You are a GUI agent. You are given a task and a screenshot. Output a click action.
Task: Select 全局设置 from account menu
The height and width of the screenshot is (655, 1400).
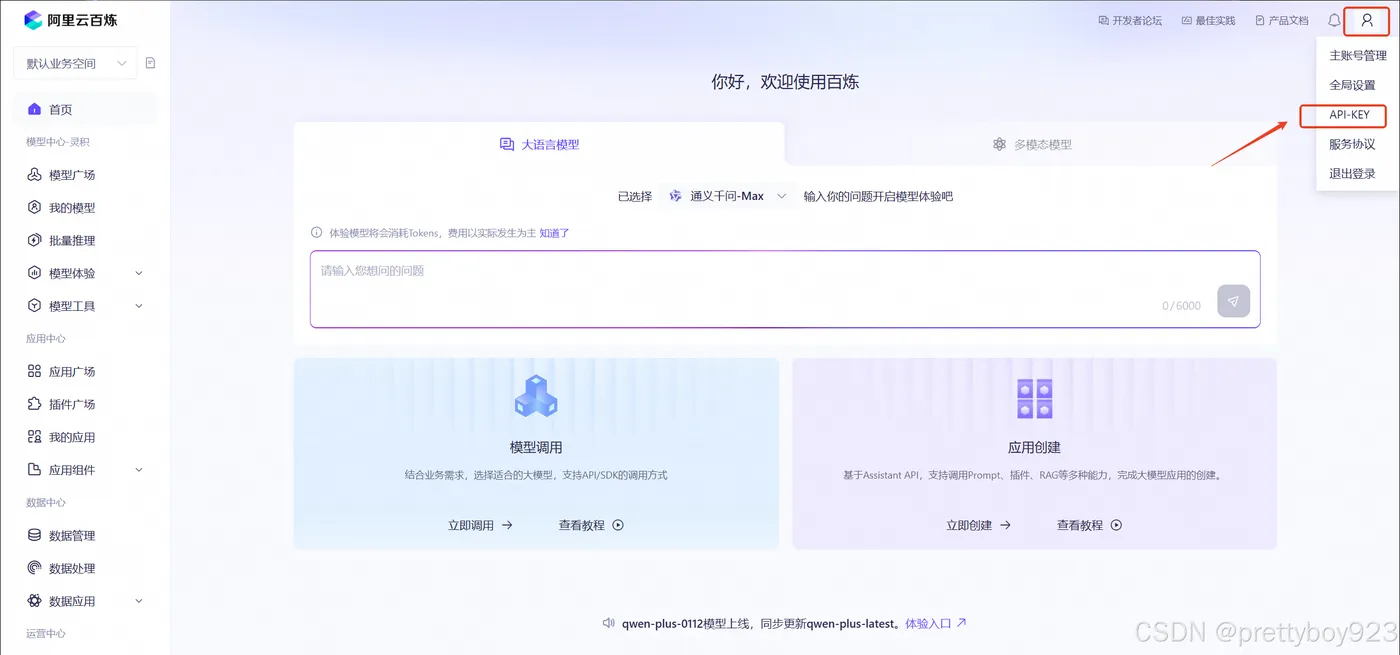pyautogui.click(x=1352, y=85)
